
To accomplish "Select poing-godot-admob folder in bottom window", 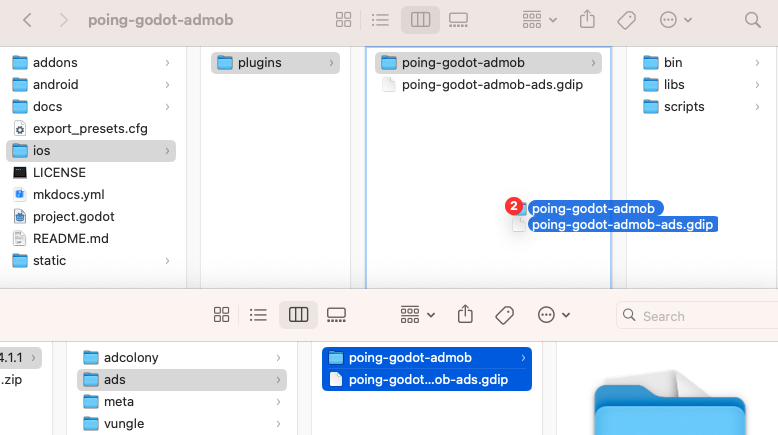I will (x=427, y=358).
